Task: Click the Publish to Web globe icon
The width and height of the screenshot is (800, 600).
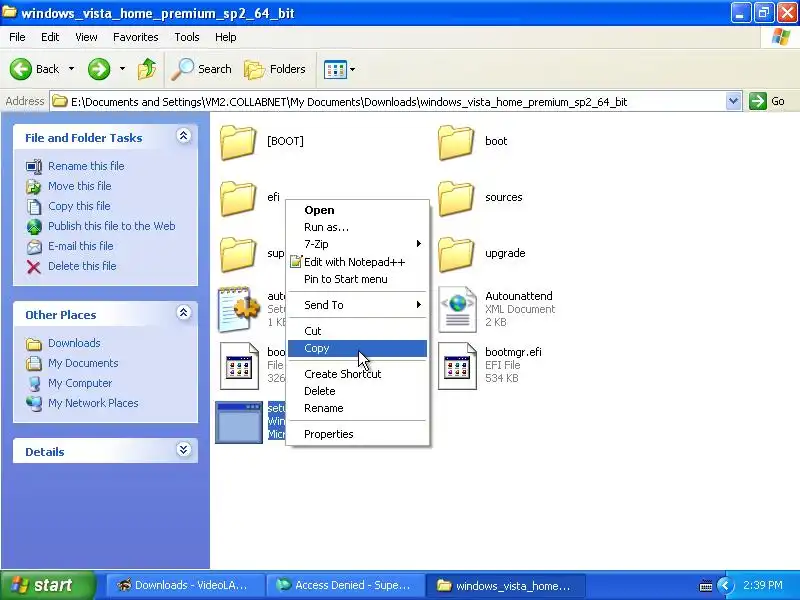Action: [x=34, y=227]
